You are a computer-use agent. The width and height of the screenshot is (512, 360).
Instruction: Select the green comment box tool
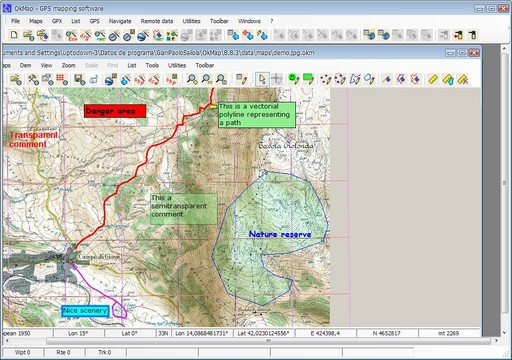308,79
